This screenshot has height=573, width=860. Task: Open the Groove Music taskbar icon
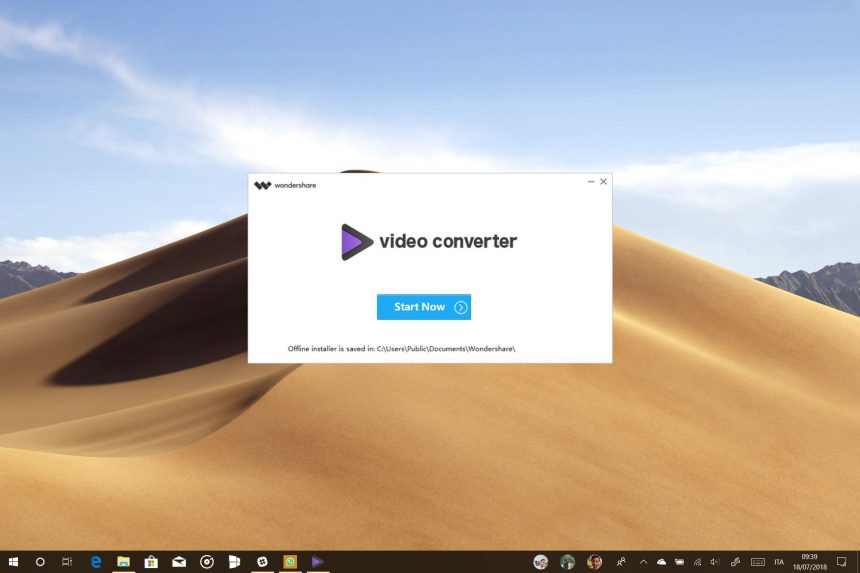tap(207, 561)
